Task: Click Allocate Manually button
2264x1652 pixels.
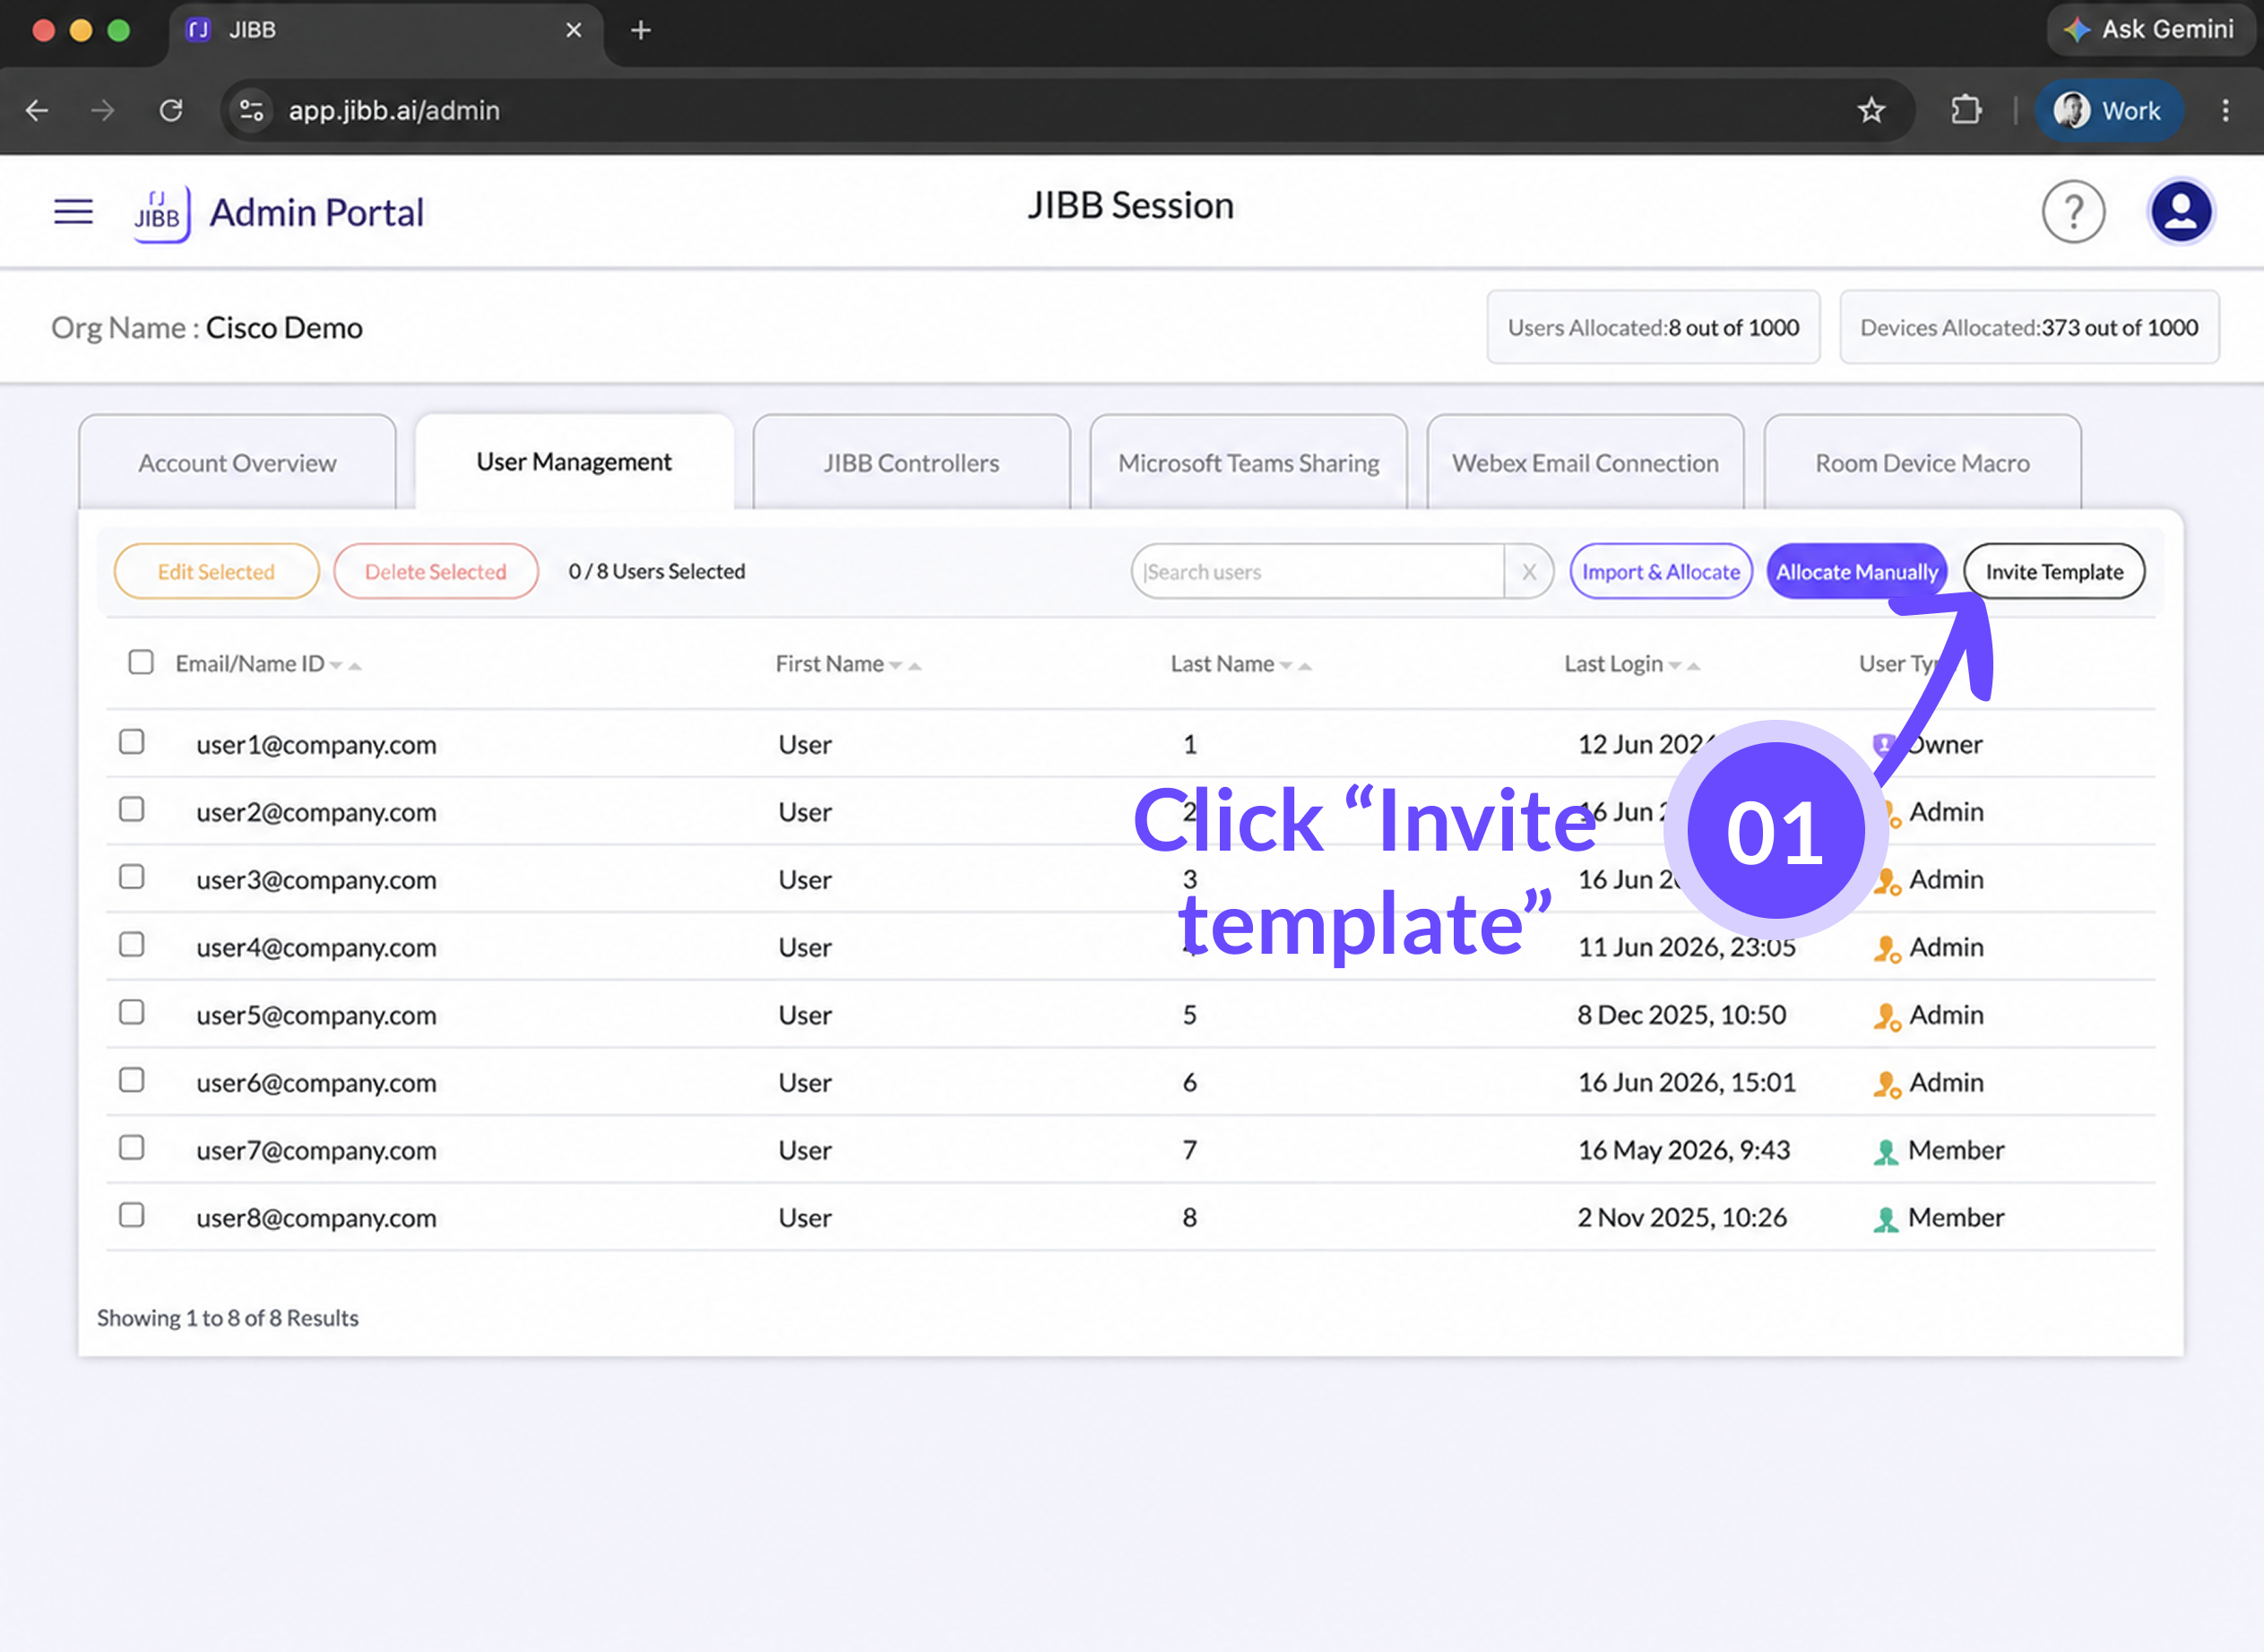Action: 1856,572
